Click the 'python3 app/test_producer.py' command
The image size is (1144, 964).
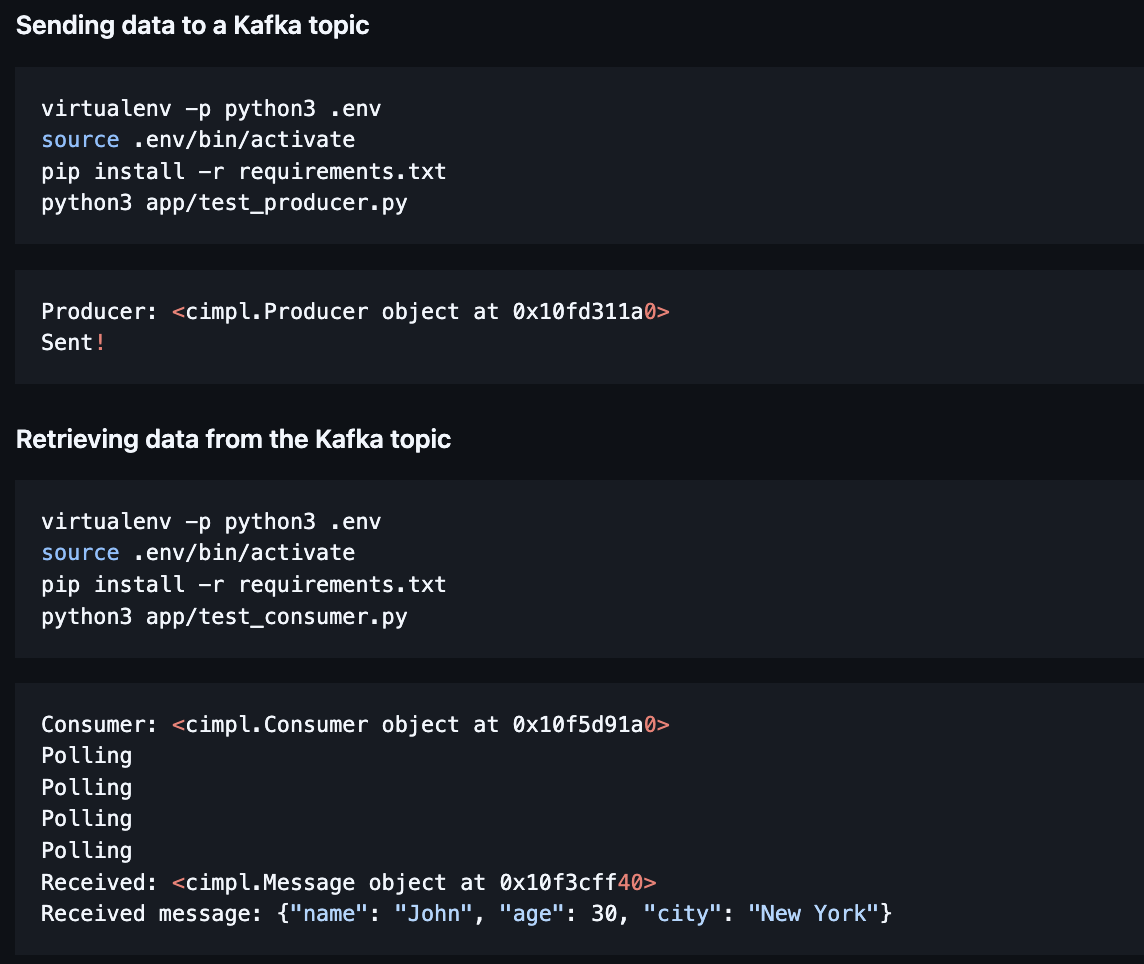[224, 202]
